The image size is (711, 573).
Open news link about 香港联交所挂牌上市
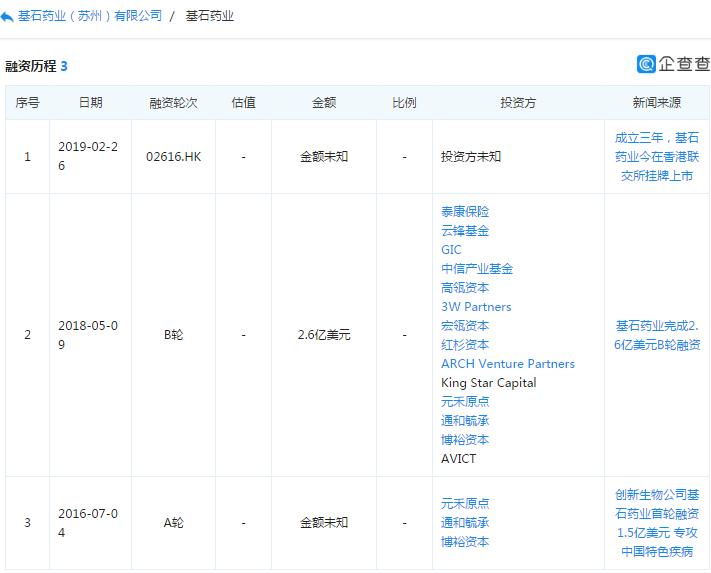tap(657, 157)
